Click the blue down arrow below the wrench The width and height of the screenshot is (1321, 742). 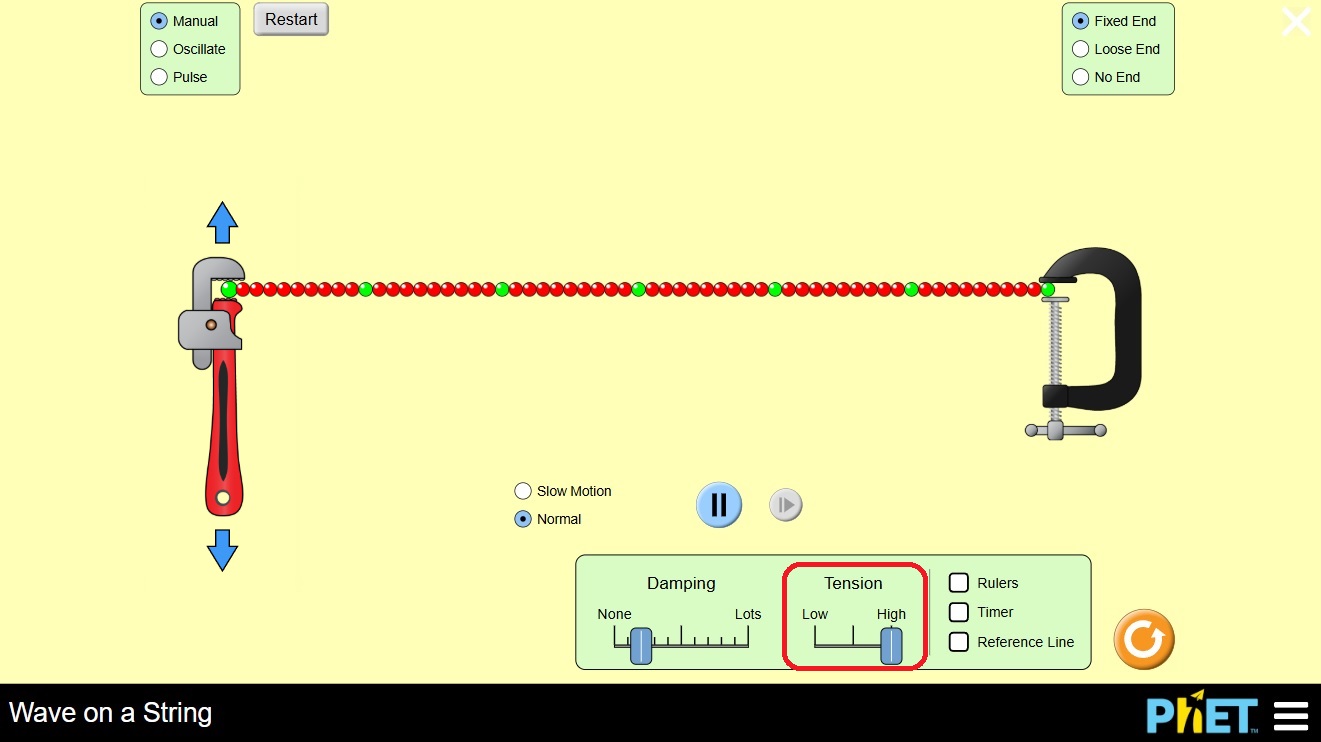[222, 550]
